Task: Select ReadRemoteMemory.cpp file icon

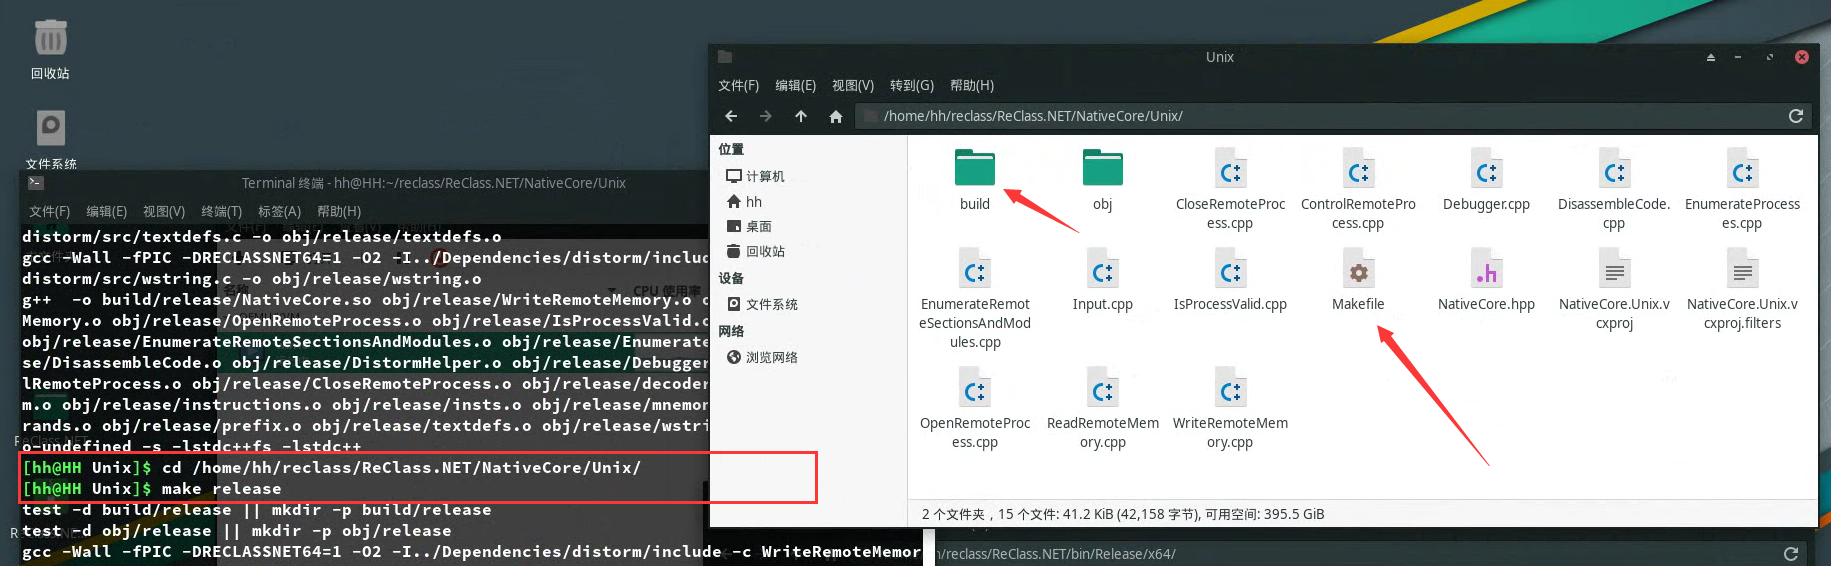Action: click(1102, 387)
